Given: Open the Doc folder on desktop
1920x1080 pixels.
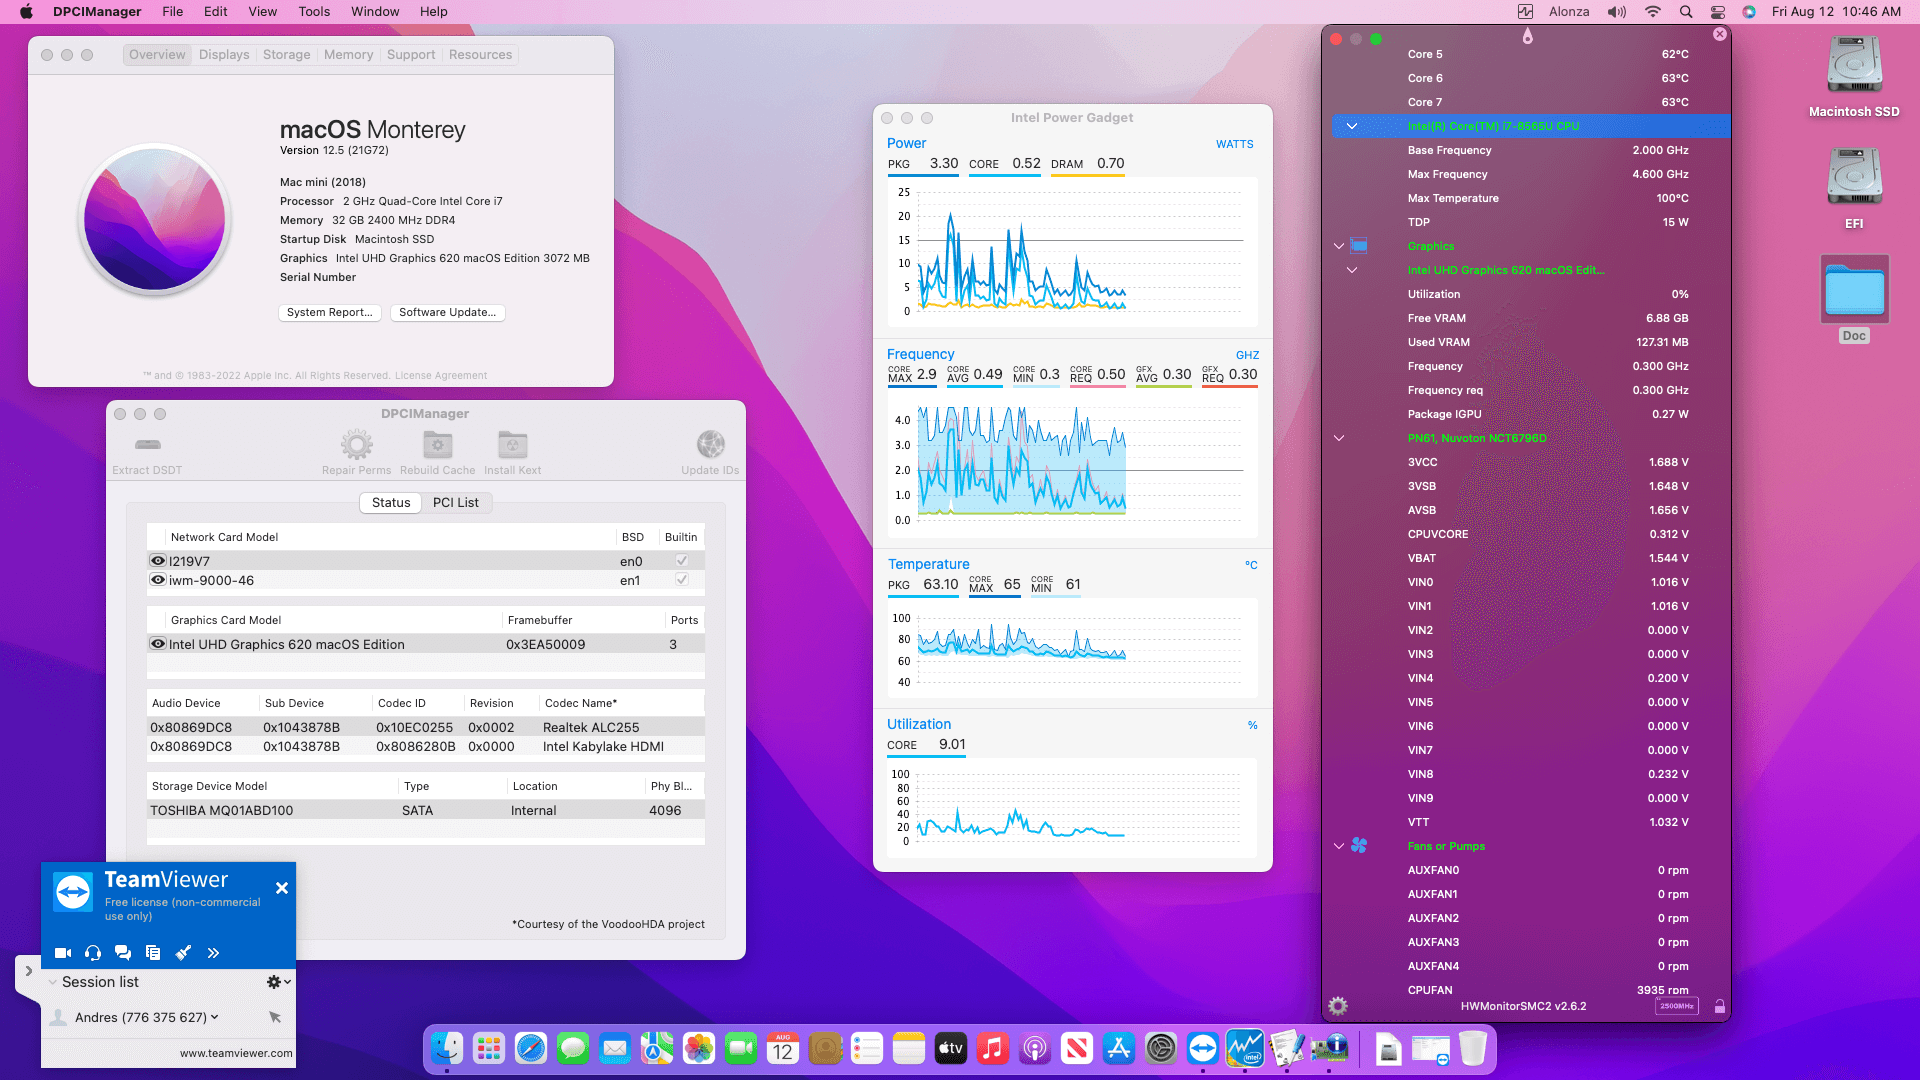Looking at the screenshot, I should pos(1854,299).
